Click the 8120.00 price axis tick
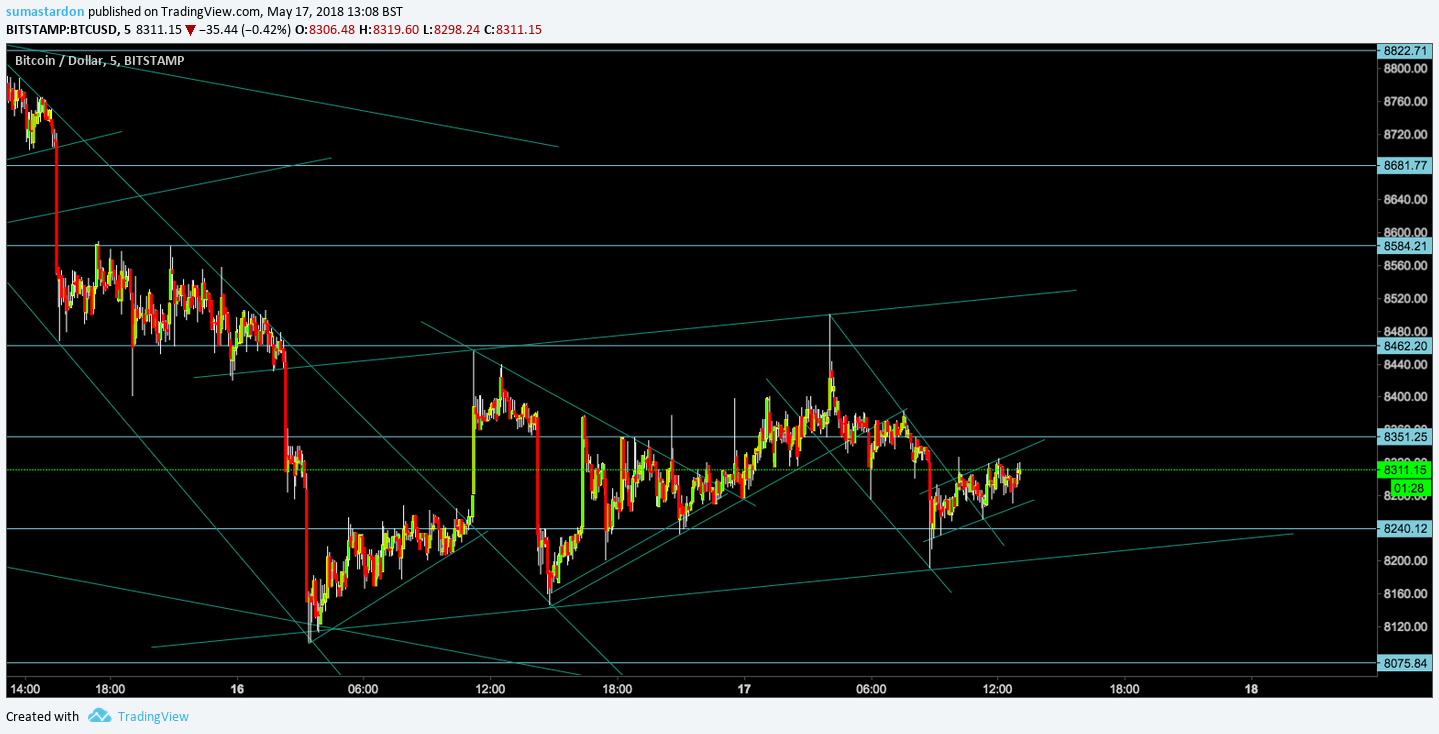The height and width of the screenshot is (734, 1439). point(1405,627)
